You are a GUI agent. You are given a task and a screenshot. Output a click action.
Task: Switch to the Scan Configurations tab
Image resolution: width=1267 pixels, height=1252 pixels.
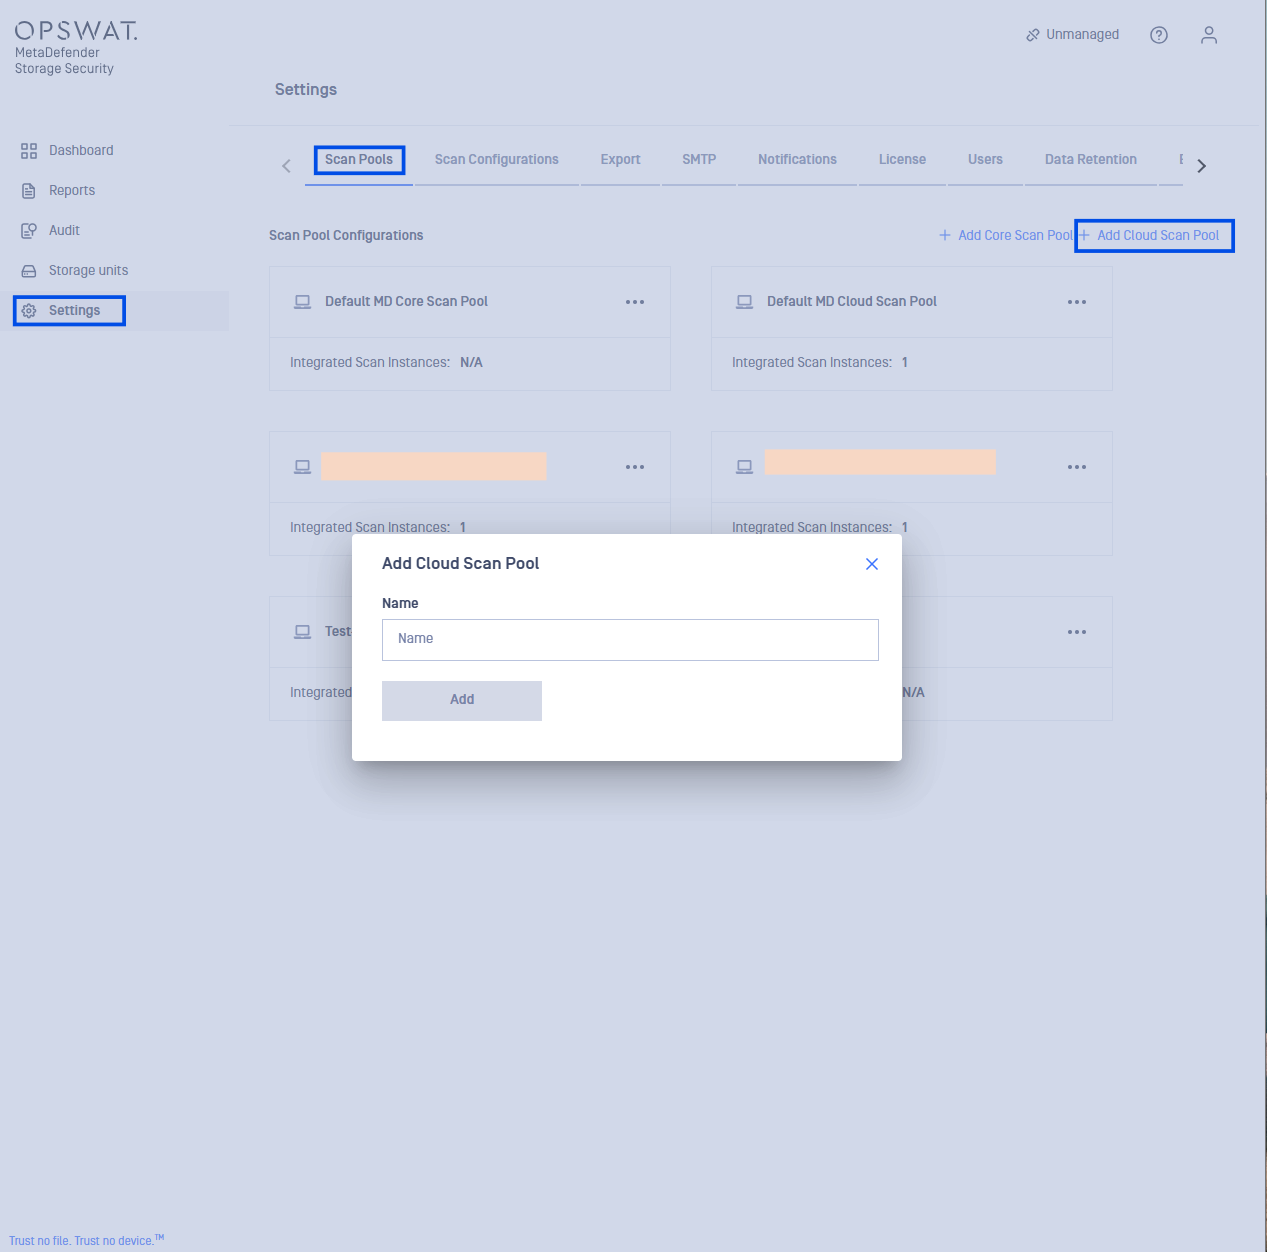(497, 160)
